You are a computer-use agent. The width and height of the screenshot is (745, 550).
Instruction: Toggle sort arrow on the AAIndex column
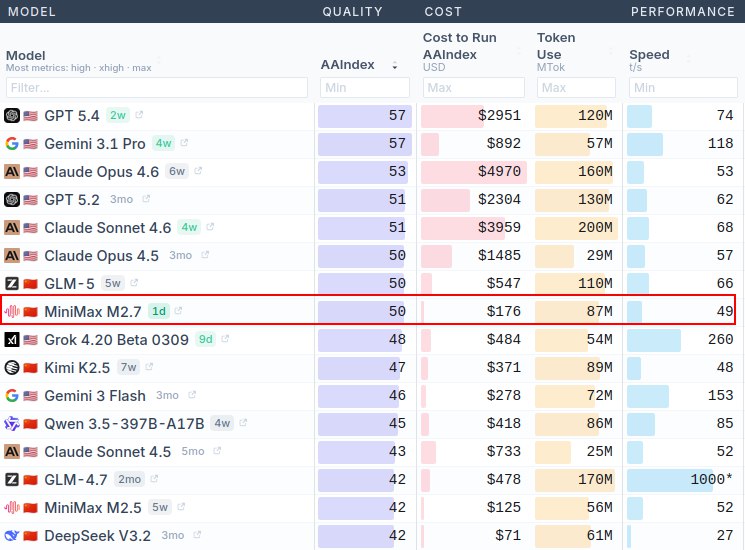pyautogui.click(x=394, y=65)
